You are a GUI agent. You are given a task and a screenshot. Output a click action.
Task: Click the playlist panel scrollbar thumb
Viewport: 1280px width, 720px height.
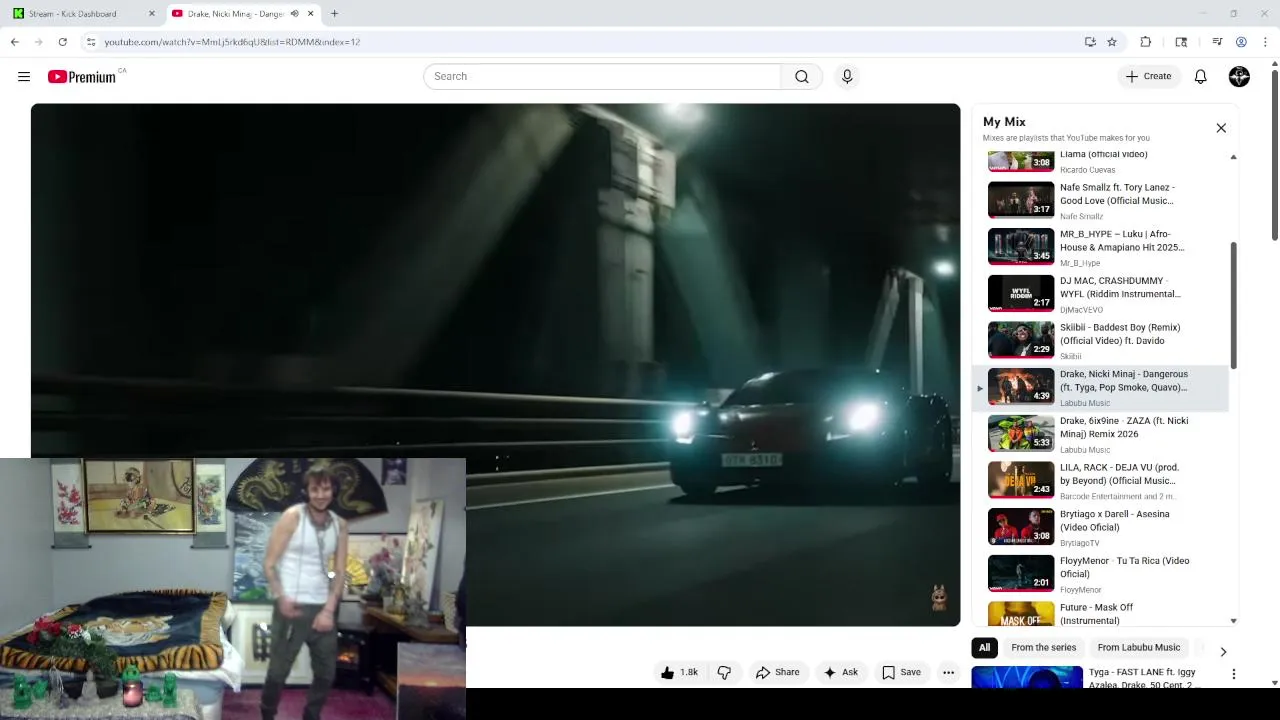(1233, 305)
